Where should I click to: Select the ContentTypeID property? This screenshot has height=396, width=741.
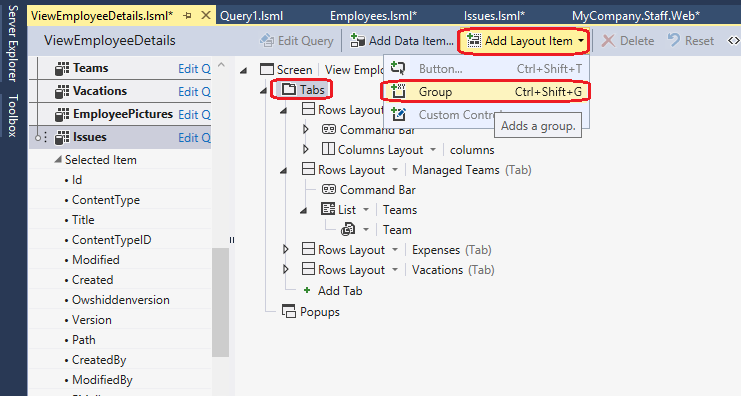(x=112, y=240)
